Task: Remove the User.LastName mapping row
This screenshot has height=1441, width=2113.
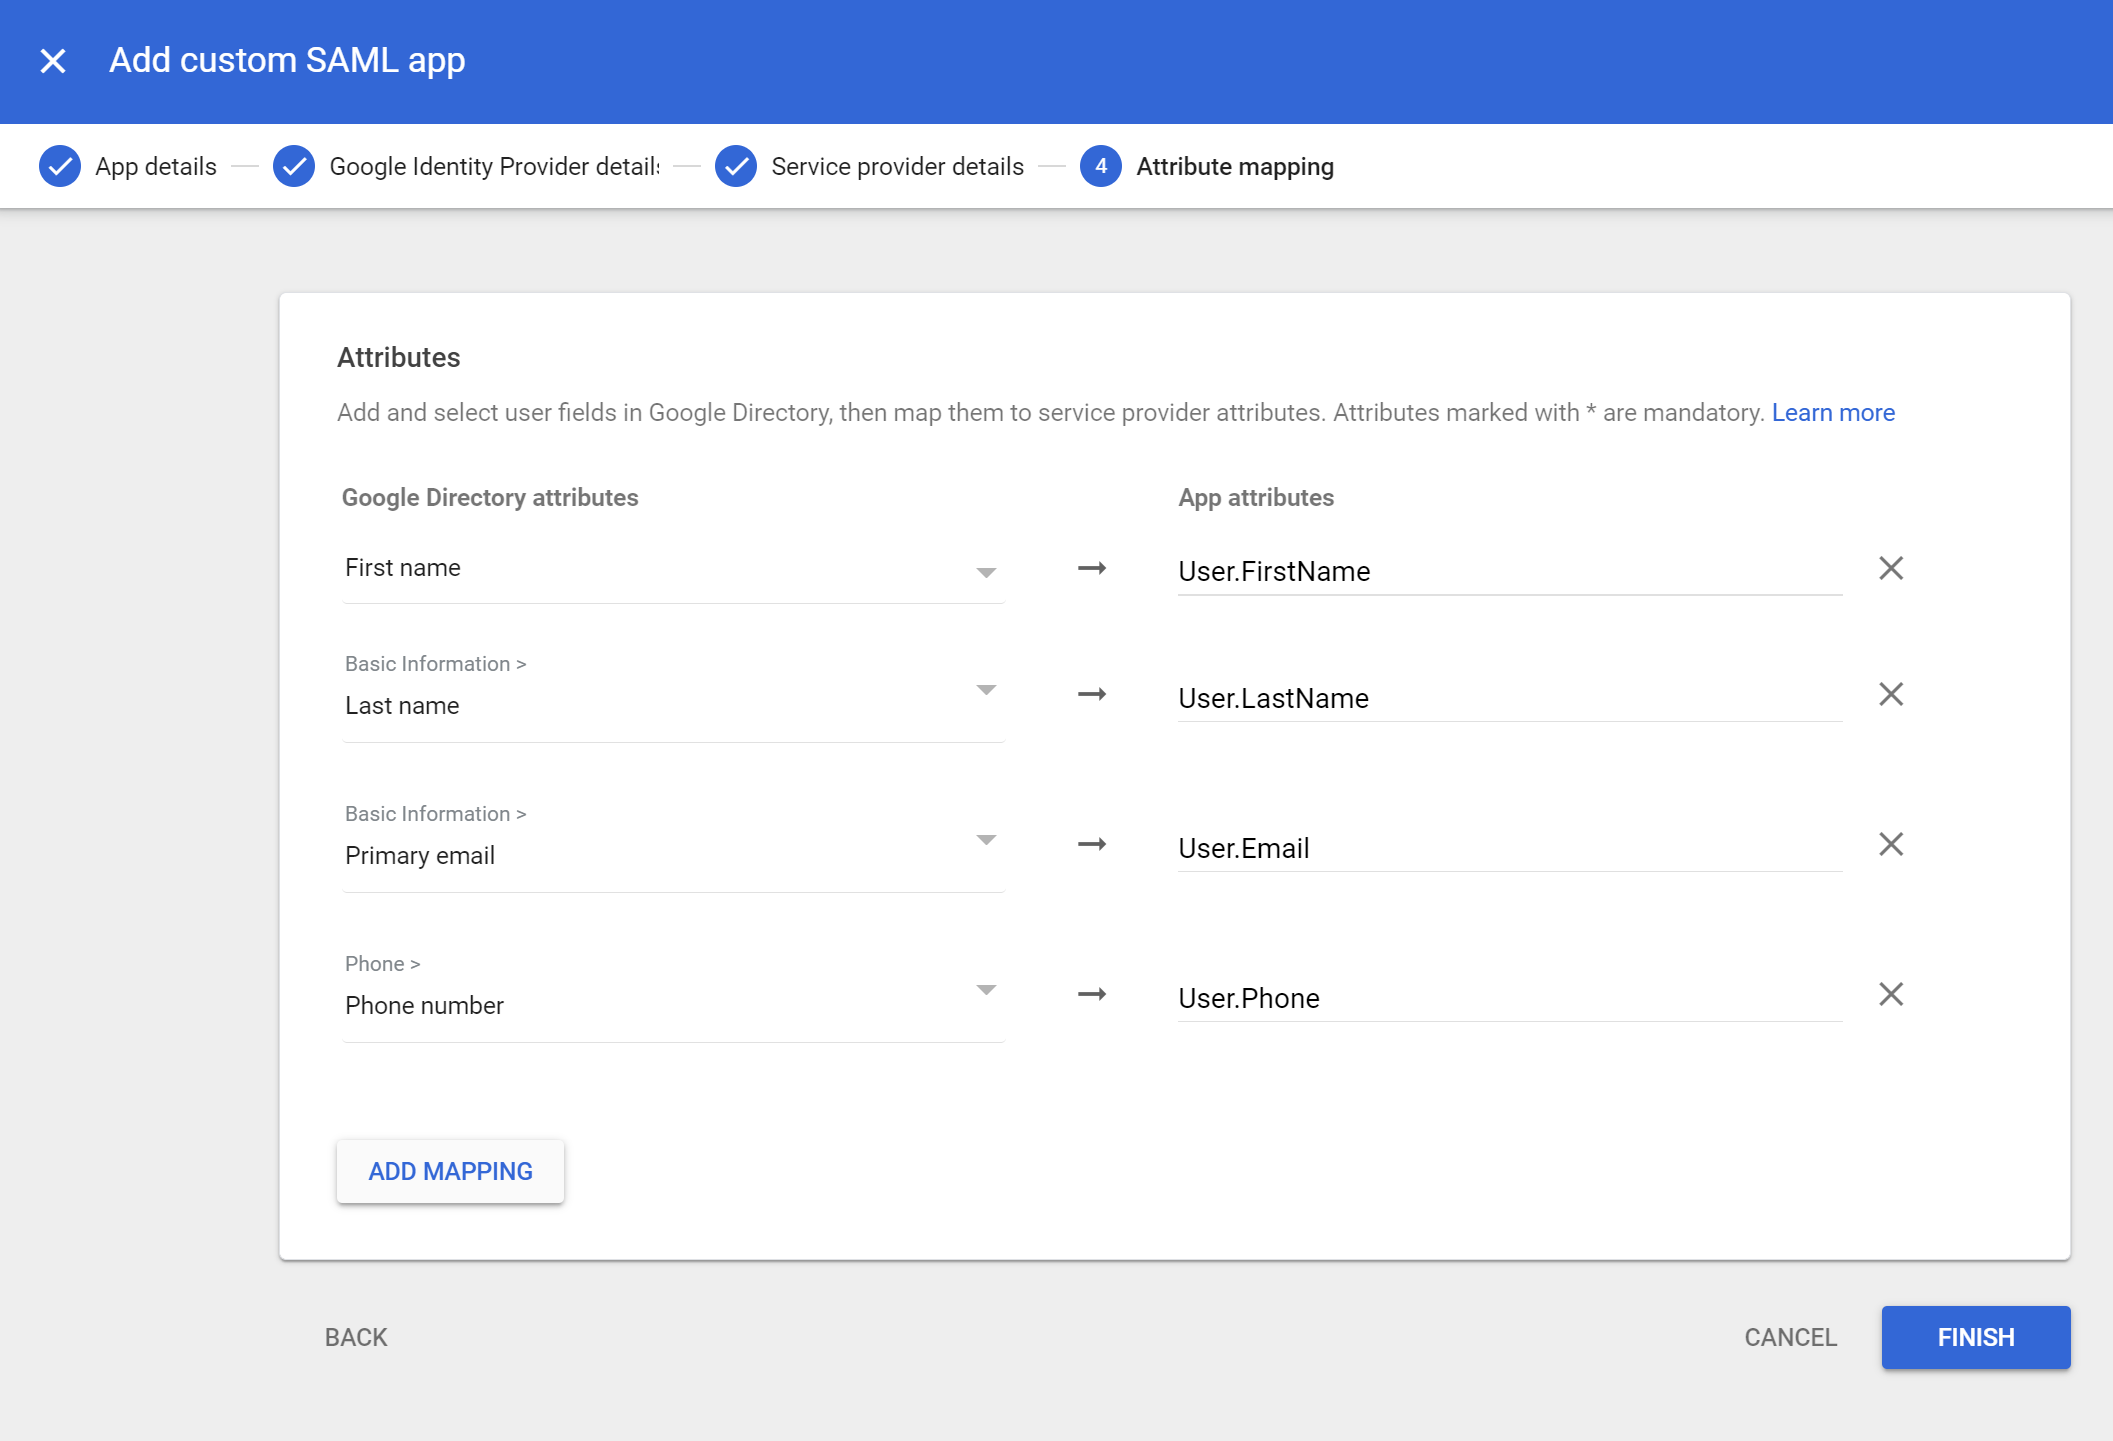Action: (x=1890, y=694)
